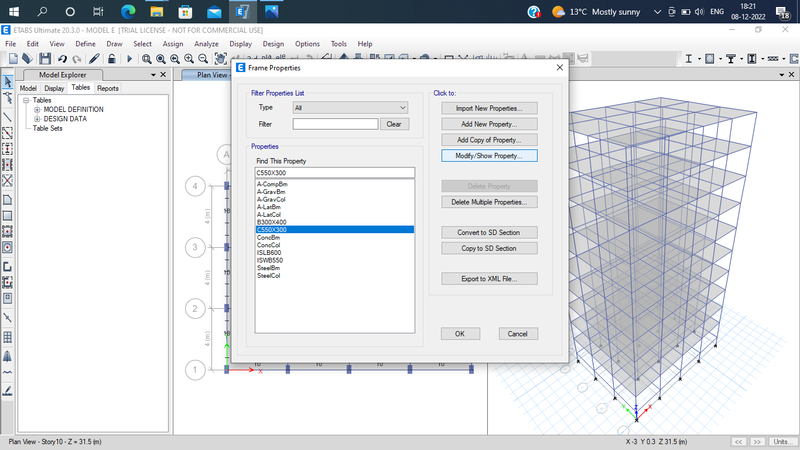The image size is (800, 450).
Task: Click the steel I-section design icon
Action: (688, 59)
